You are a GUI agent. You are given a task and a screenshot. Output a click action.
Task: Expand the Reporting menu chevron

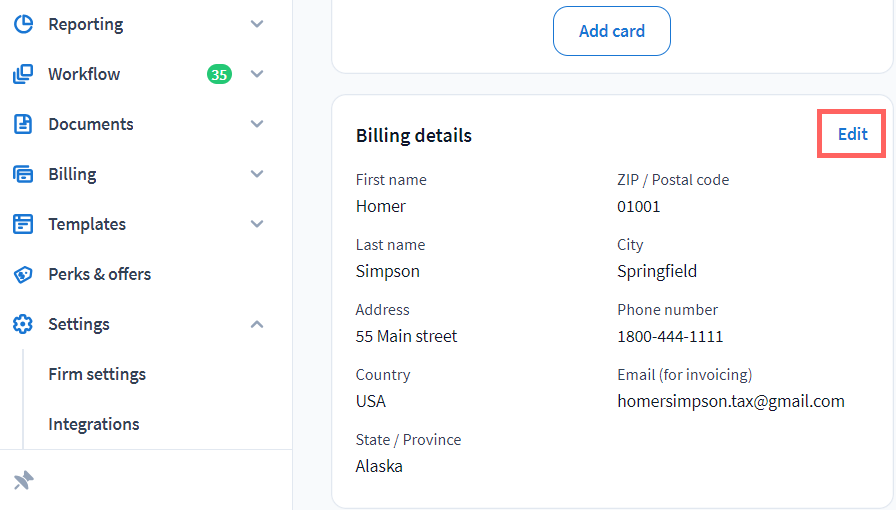(x=257, y=24)
